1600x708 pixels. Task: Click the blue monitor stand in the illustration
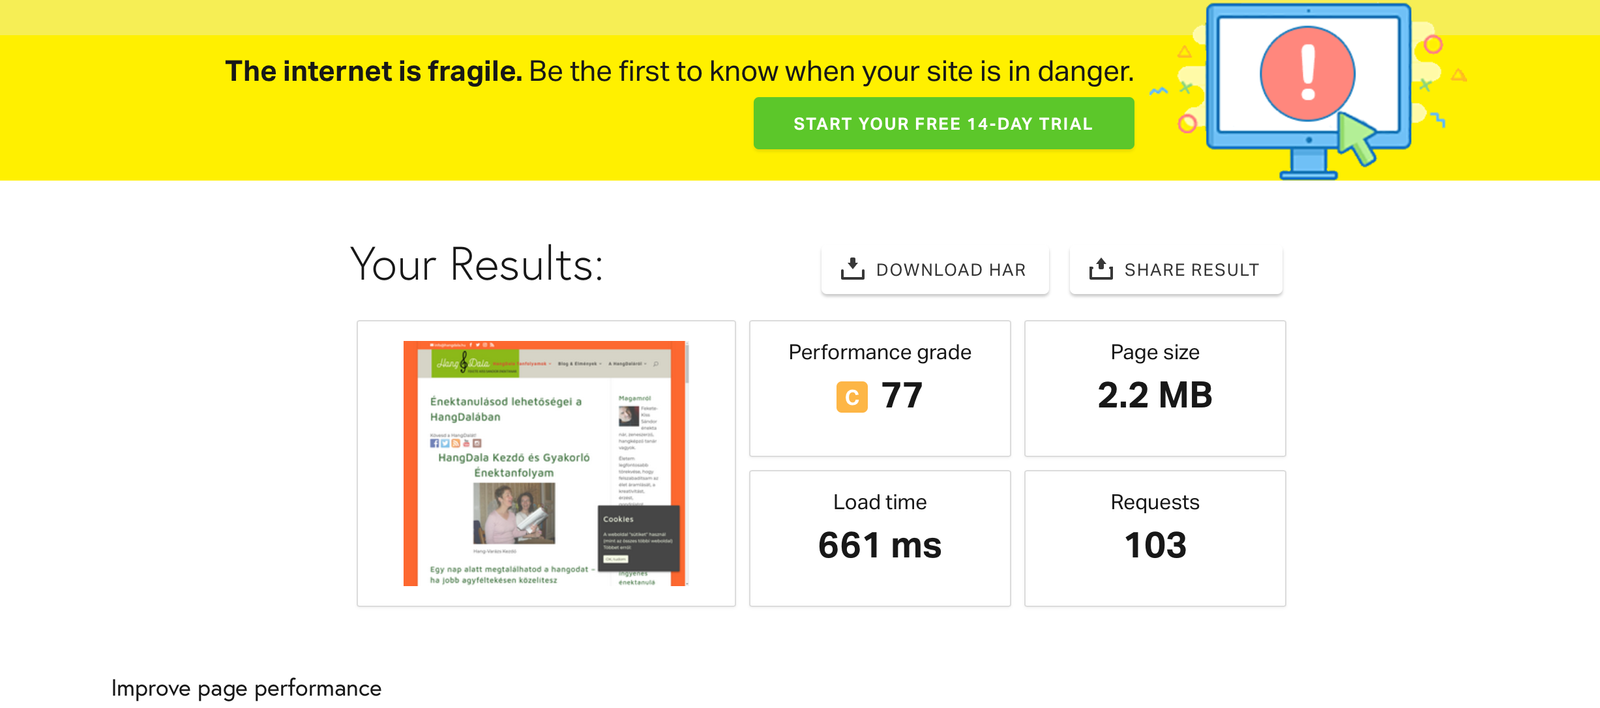point(1308,165)
